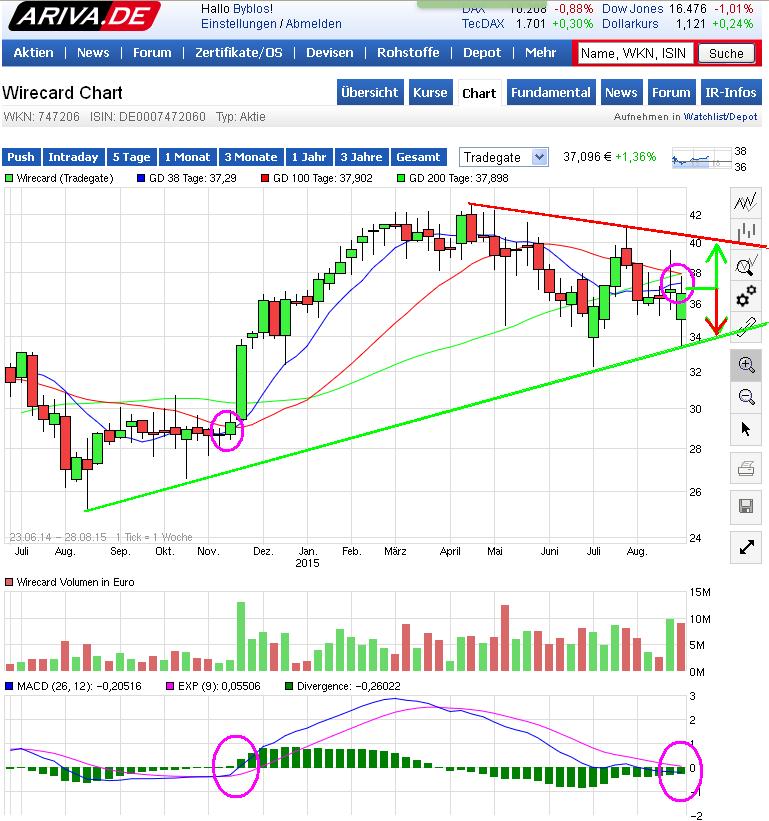
Task: Open the Wirecard News tab
Action: pyautogui.click(x=621, y=93)
